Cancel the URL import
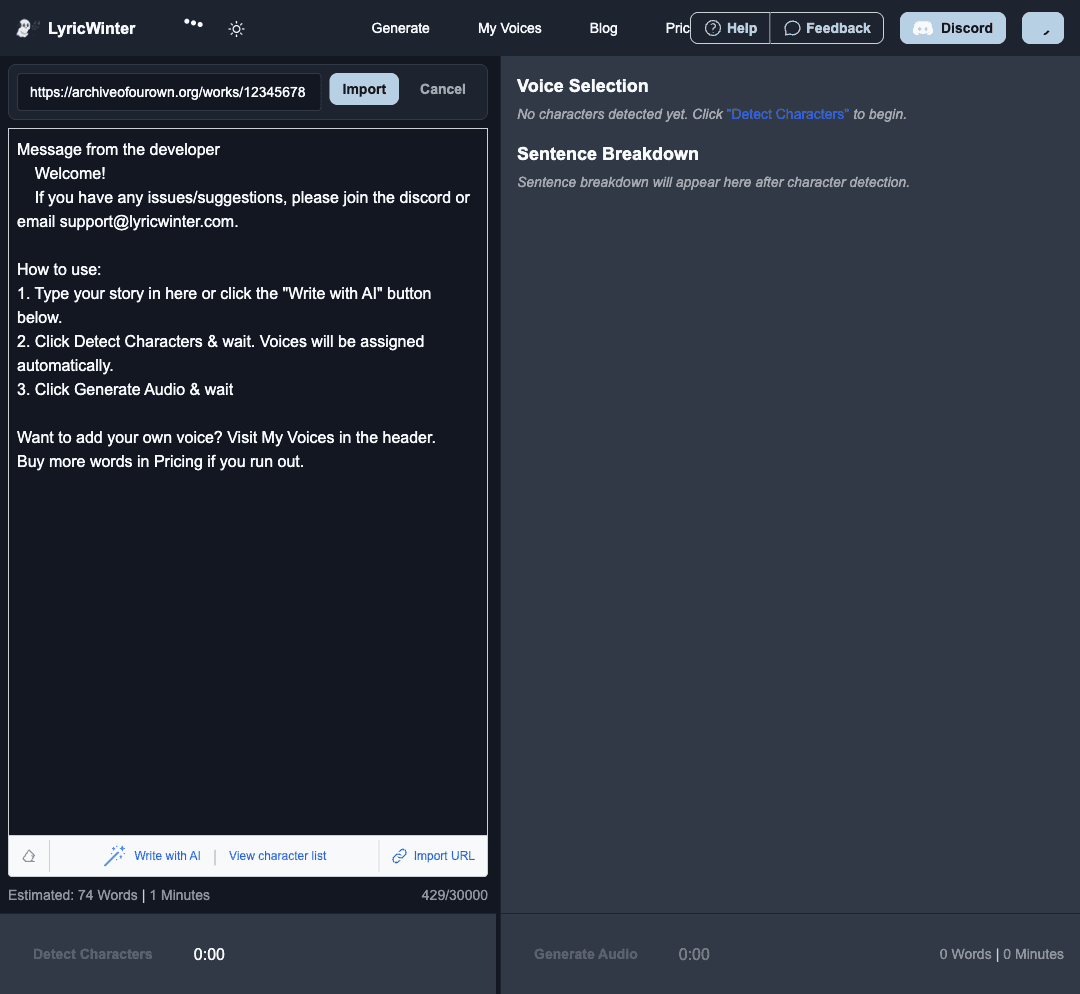The height and width of the screenshot is (994, 1080). pyautogui.click(x=443, y=89)
